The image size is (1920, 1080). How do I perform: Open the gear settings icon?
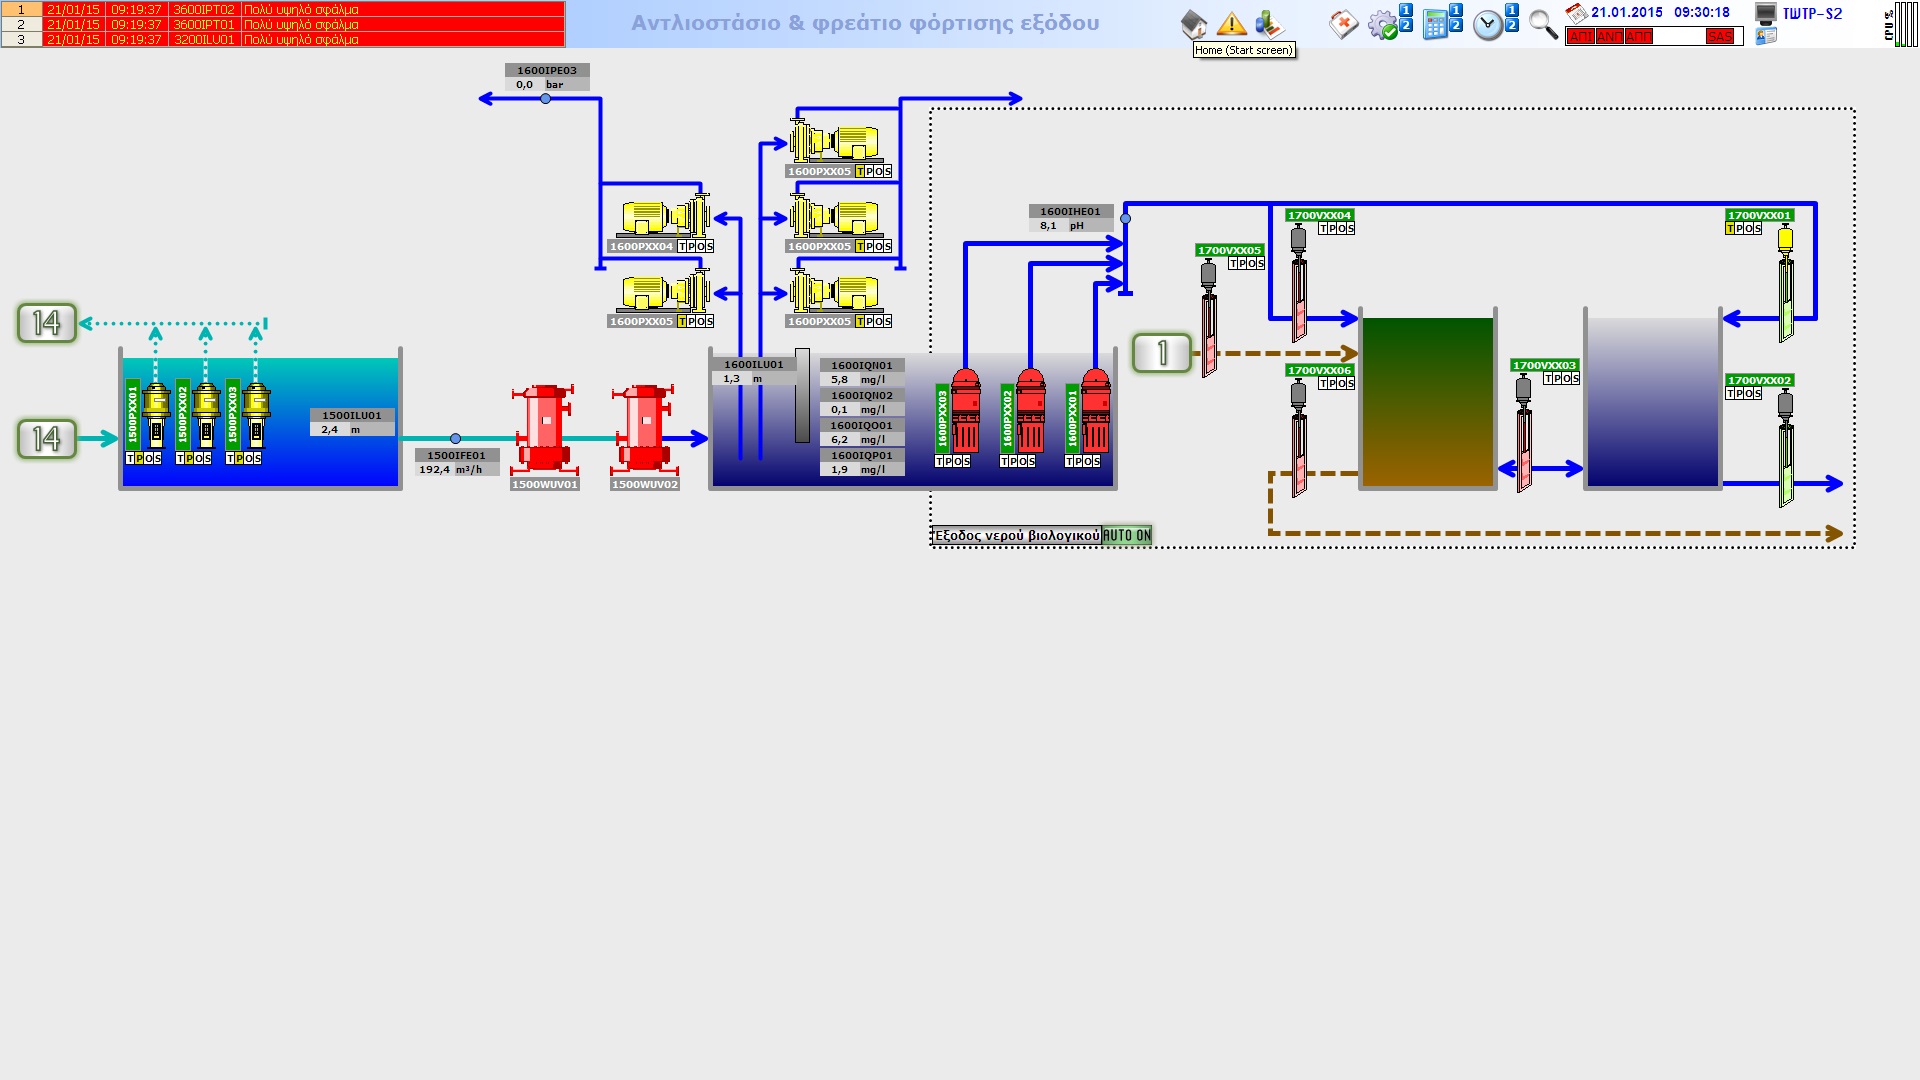coord(1383,25)
